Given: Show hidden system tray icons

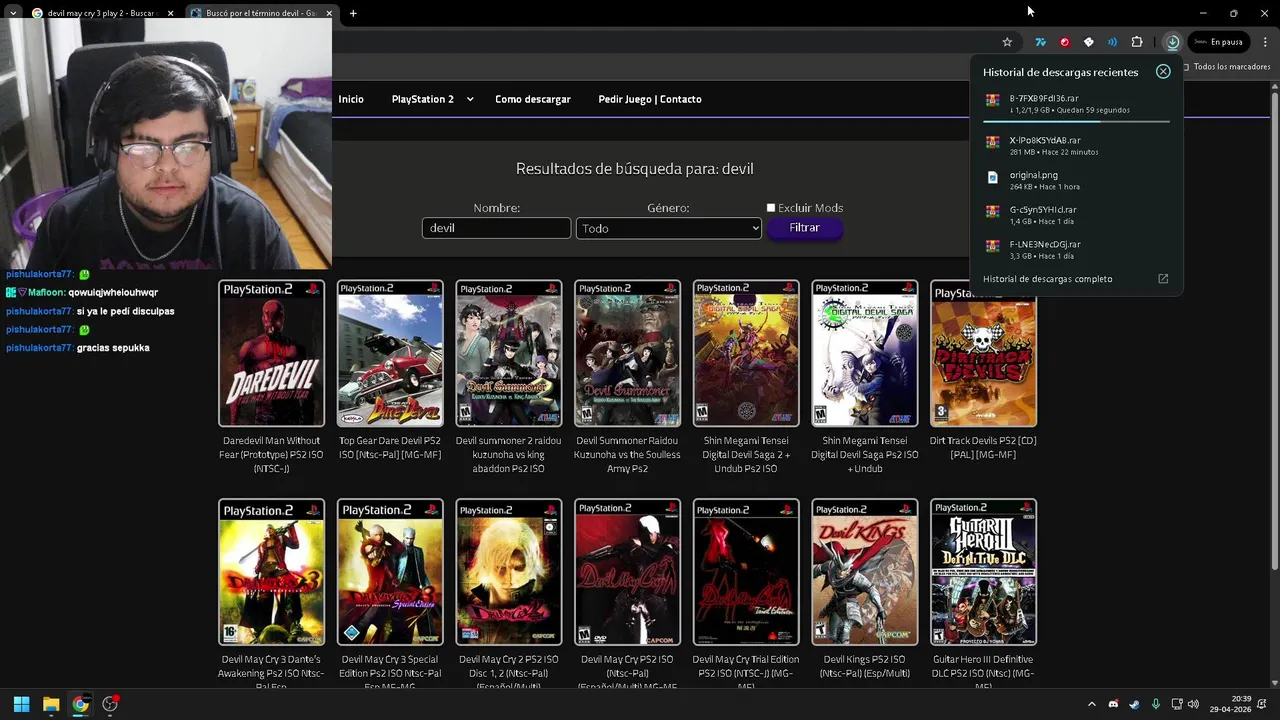Looking at the screenshot, I should pyautogui.click(x=1092, y=704).
